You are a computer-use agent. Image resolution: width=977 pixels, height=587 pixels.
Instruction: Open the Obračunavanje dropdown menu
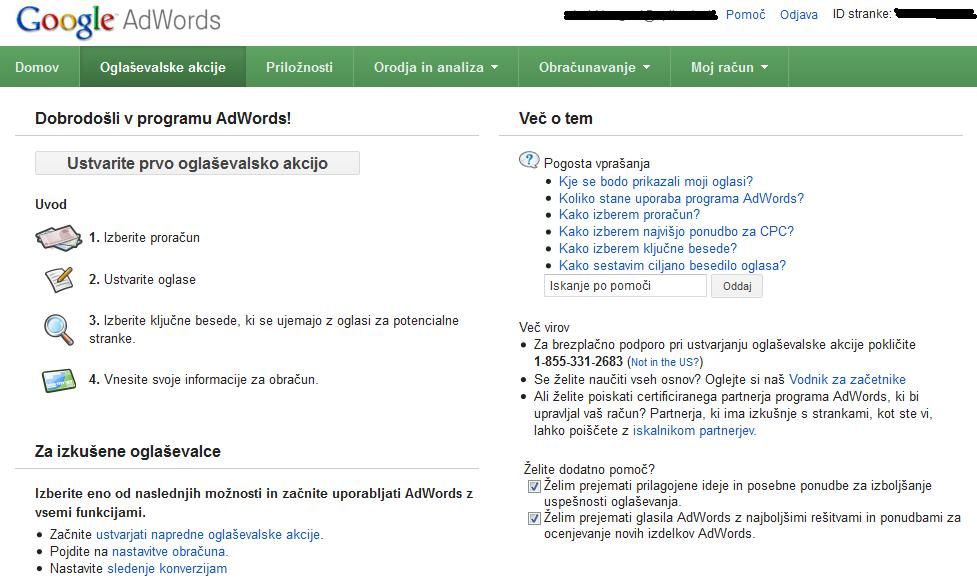click(594, 68)
